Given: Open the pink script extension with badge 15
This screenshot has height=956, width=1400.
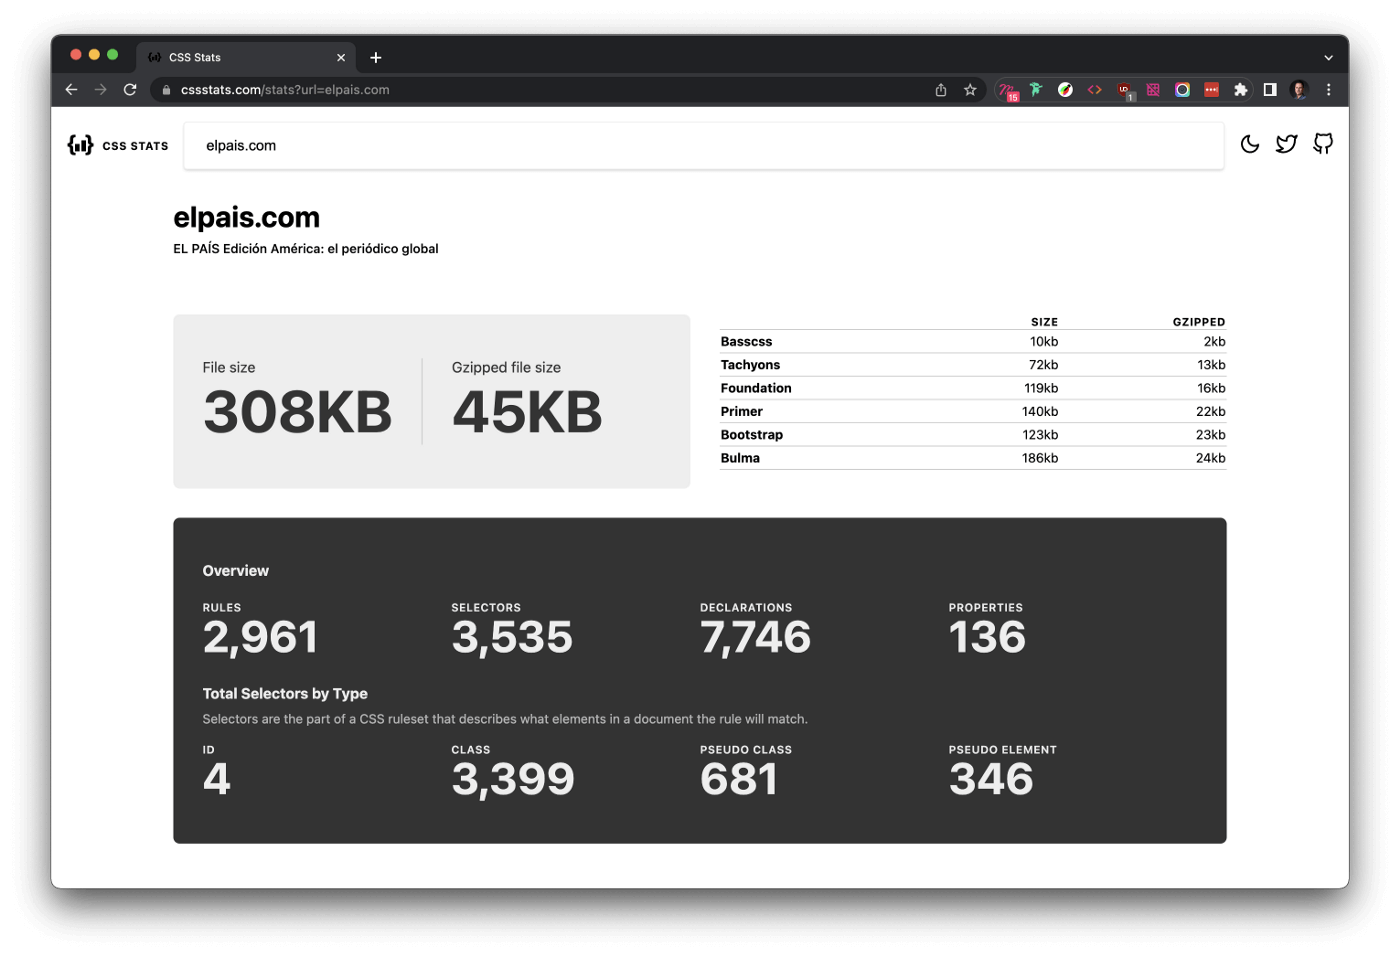Looking at the screenshot, I should 1008,91.
